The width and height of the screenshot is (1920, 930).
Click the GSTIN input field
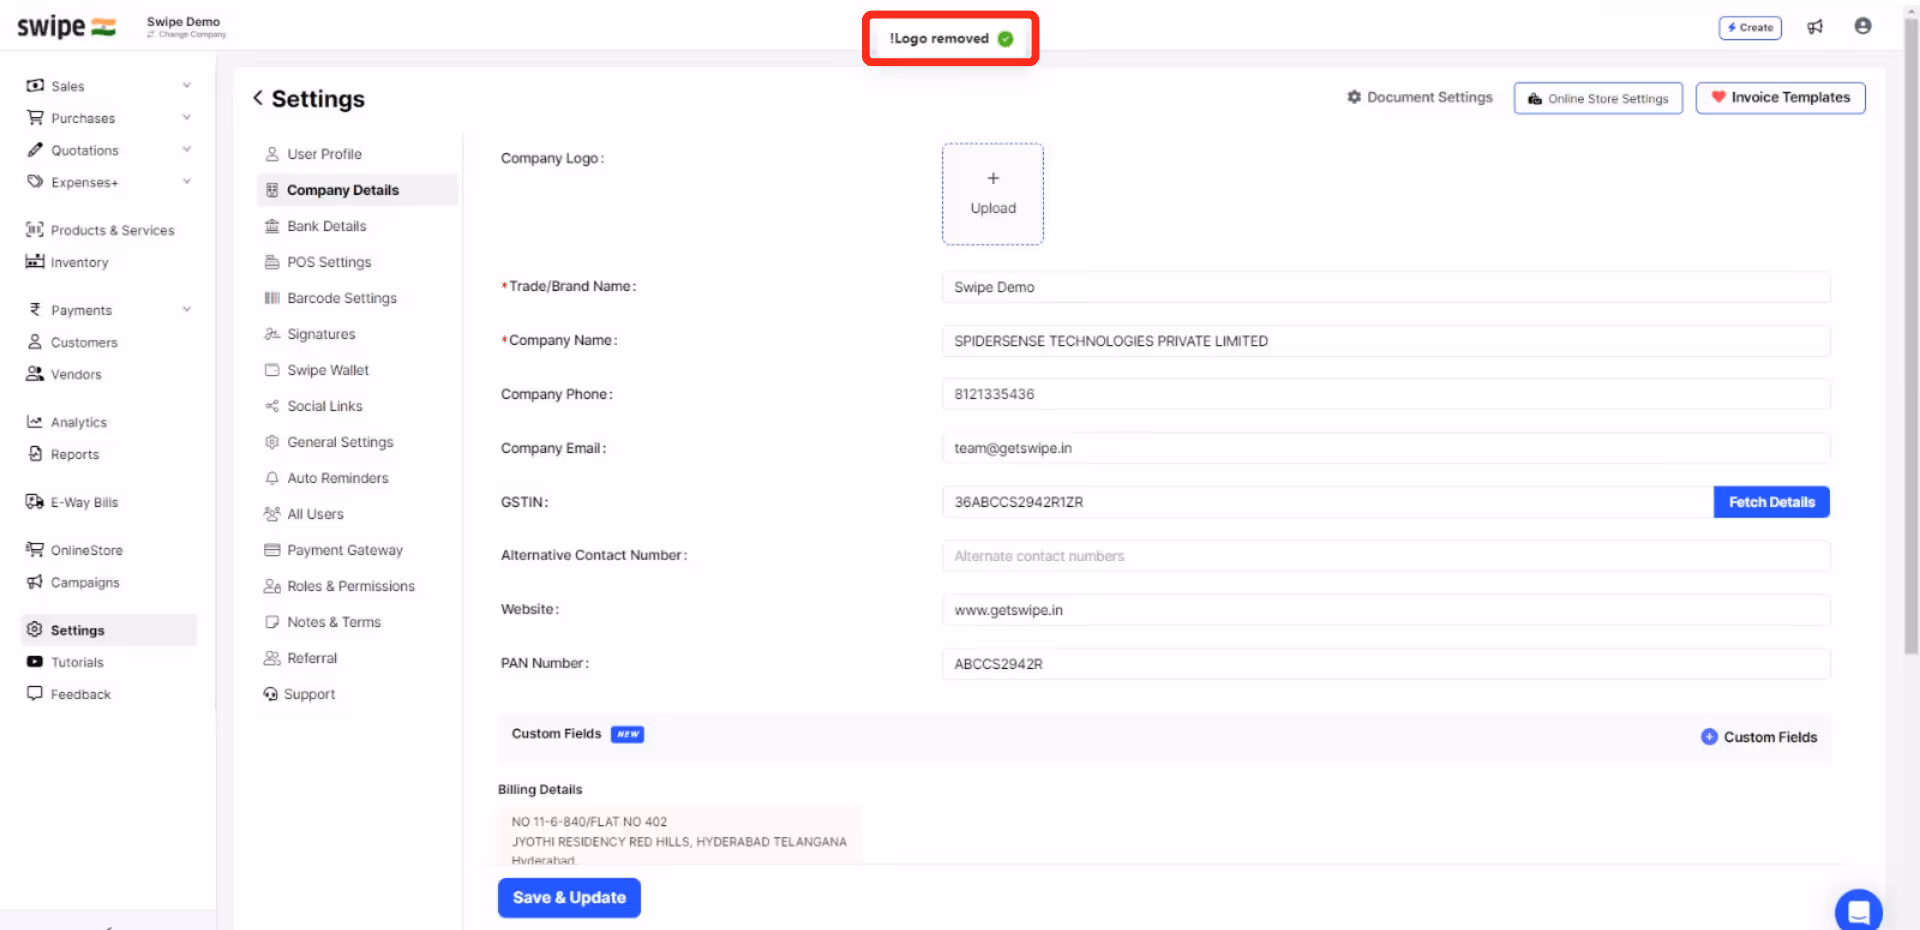(1328, 502)
